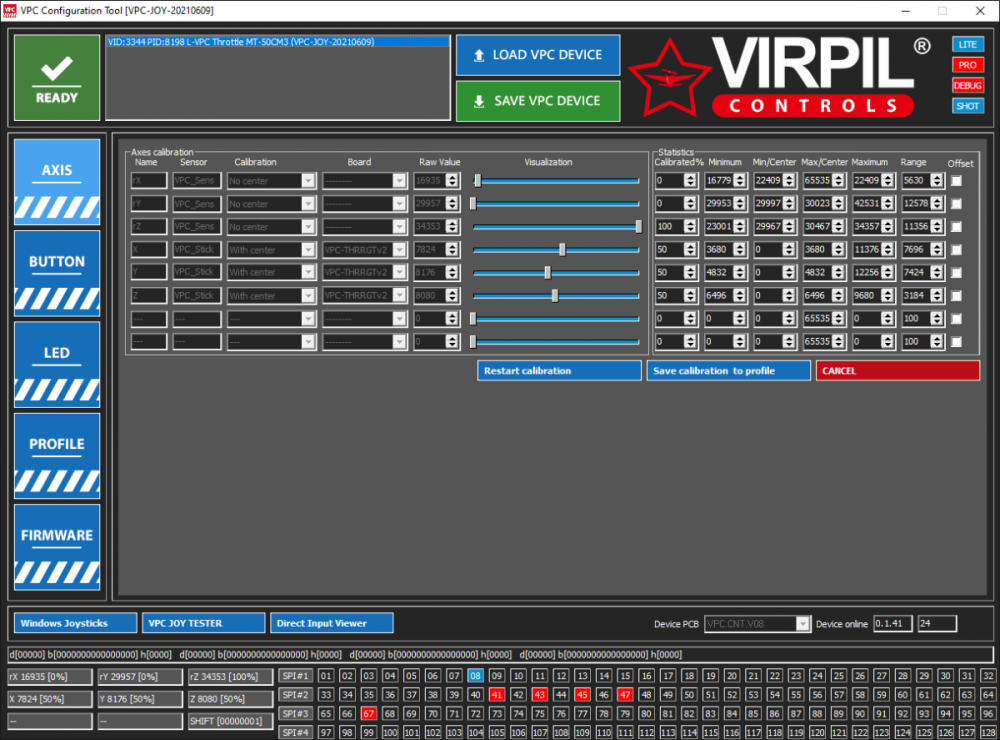The height and width of the screenshot is (740, 1000).
Task: Enable Offset for the Z axis row
Action: (956, 295)
